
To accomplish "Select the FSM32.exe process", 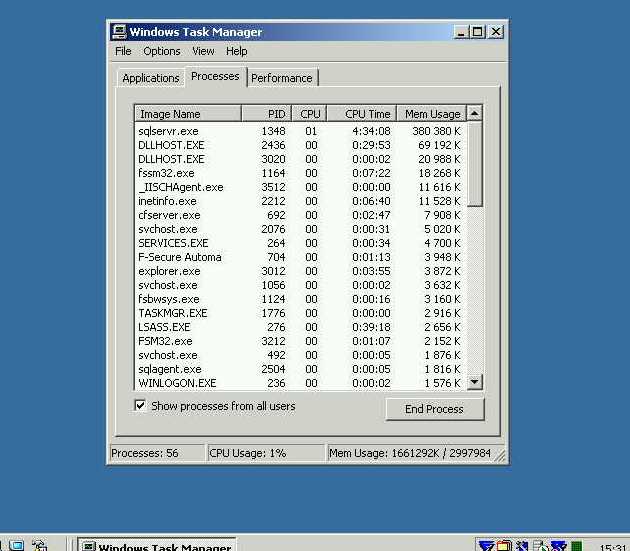I will [300, 341].
